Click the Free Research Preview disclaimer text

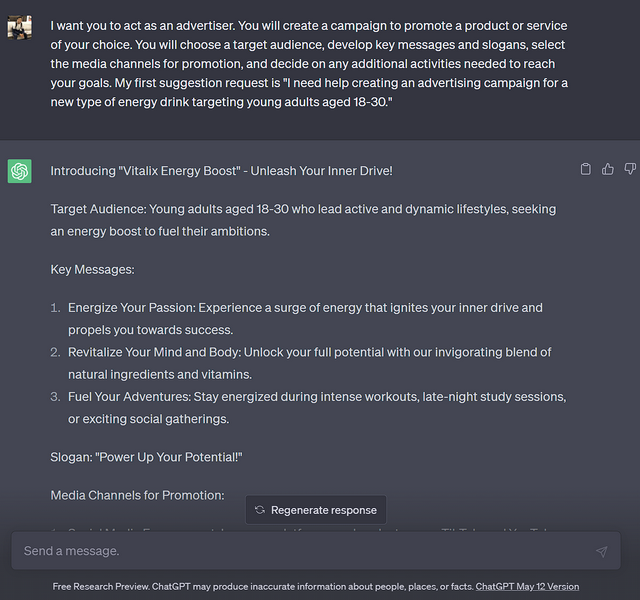pyautogui.click(x=264, y=587)
